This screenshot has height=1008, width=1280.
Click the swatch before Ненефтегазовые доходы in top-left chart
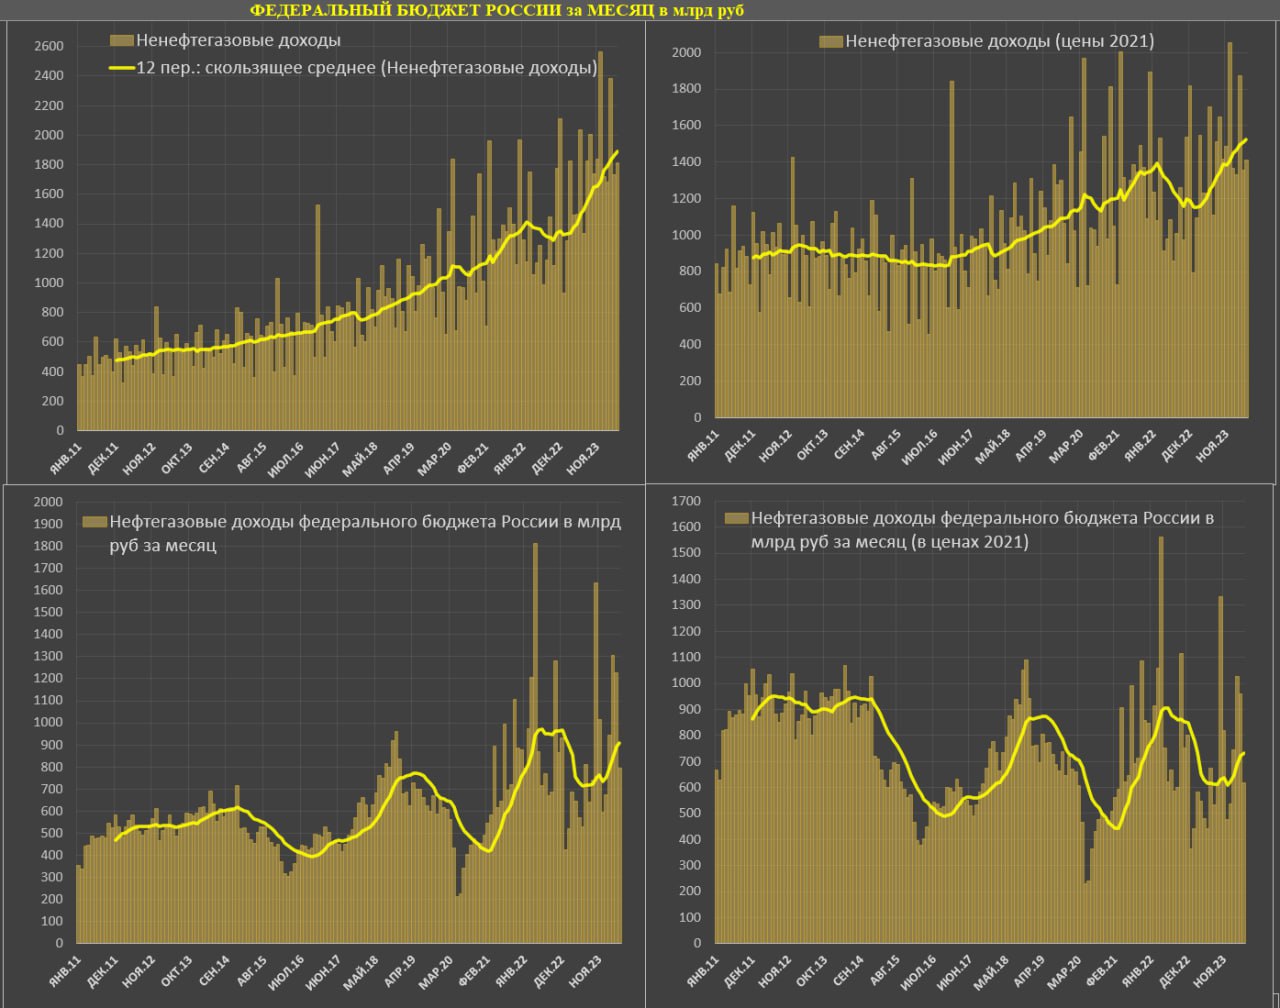[120, 40]
